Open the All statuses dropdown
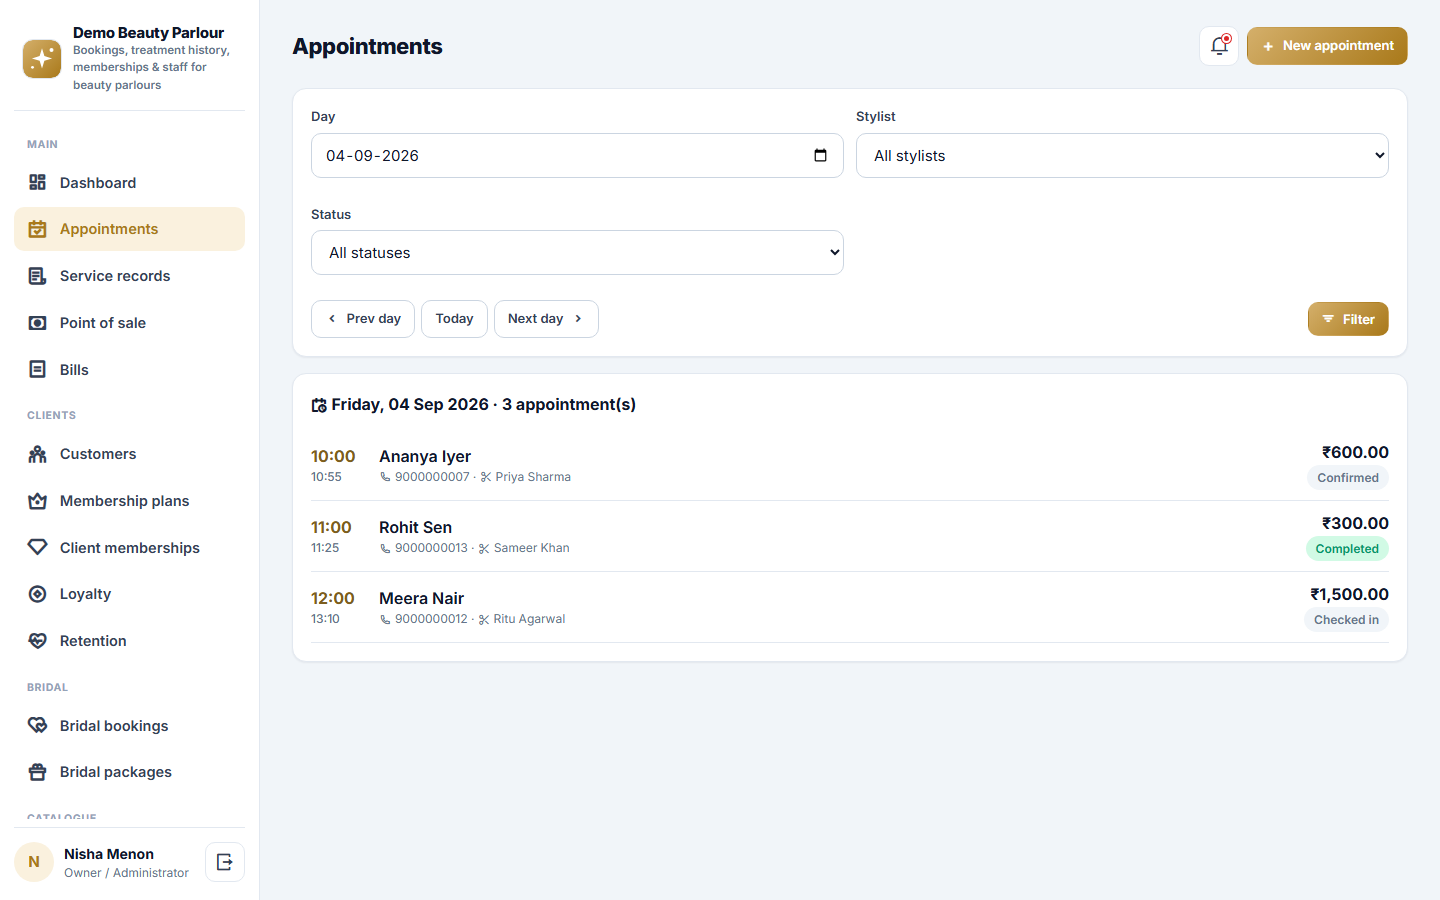Screen dimensions: 1440x900 tap(577, 253)
